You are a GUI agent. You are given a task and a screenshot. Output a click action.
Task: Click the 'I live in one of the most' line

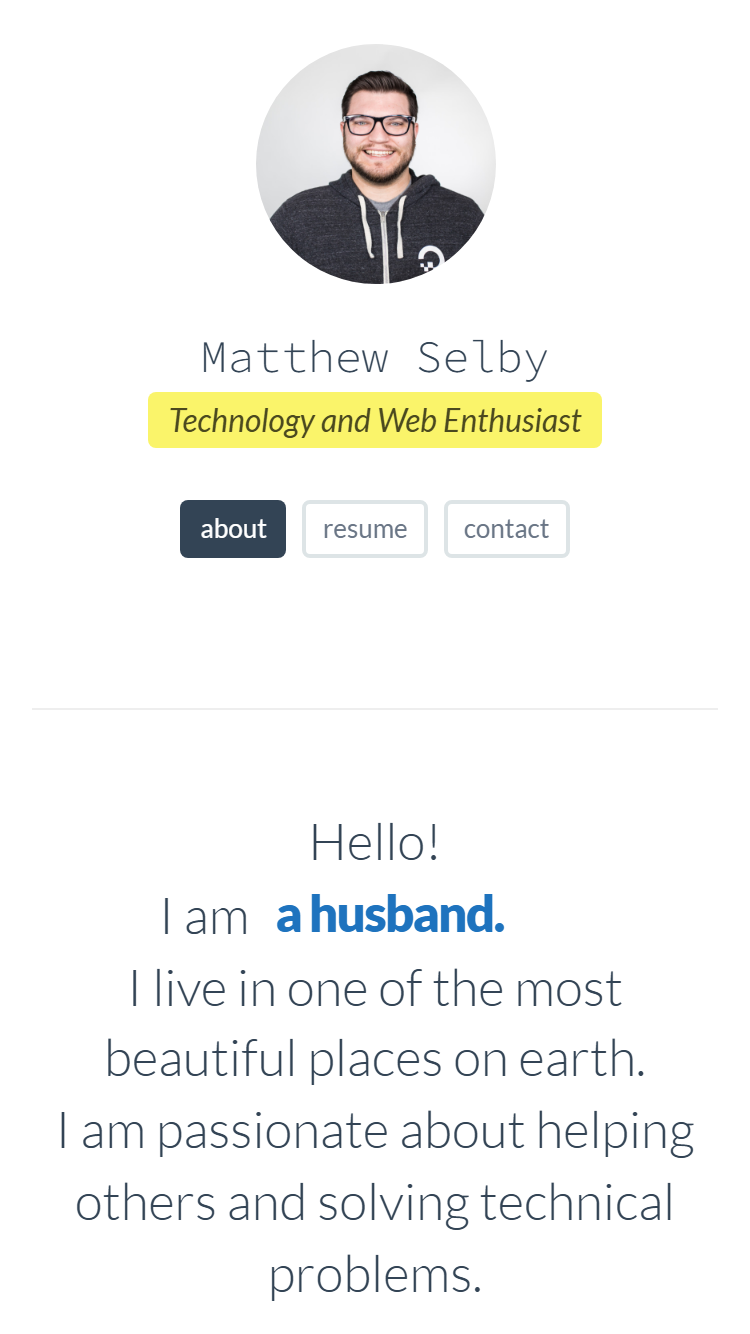click(x=375, y=989)
